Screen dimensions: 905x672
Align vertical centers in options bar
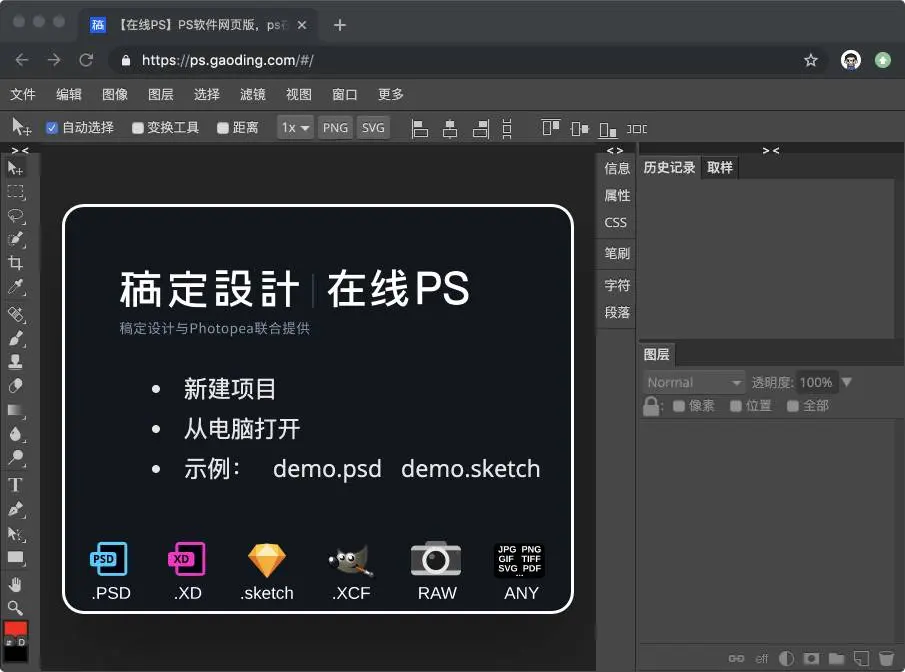click(579, 128)
